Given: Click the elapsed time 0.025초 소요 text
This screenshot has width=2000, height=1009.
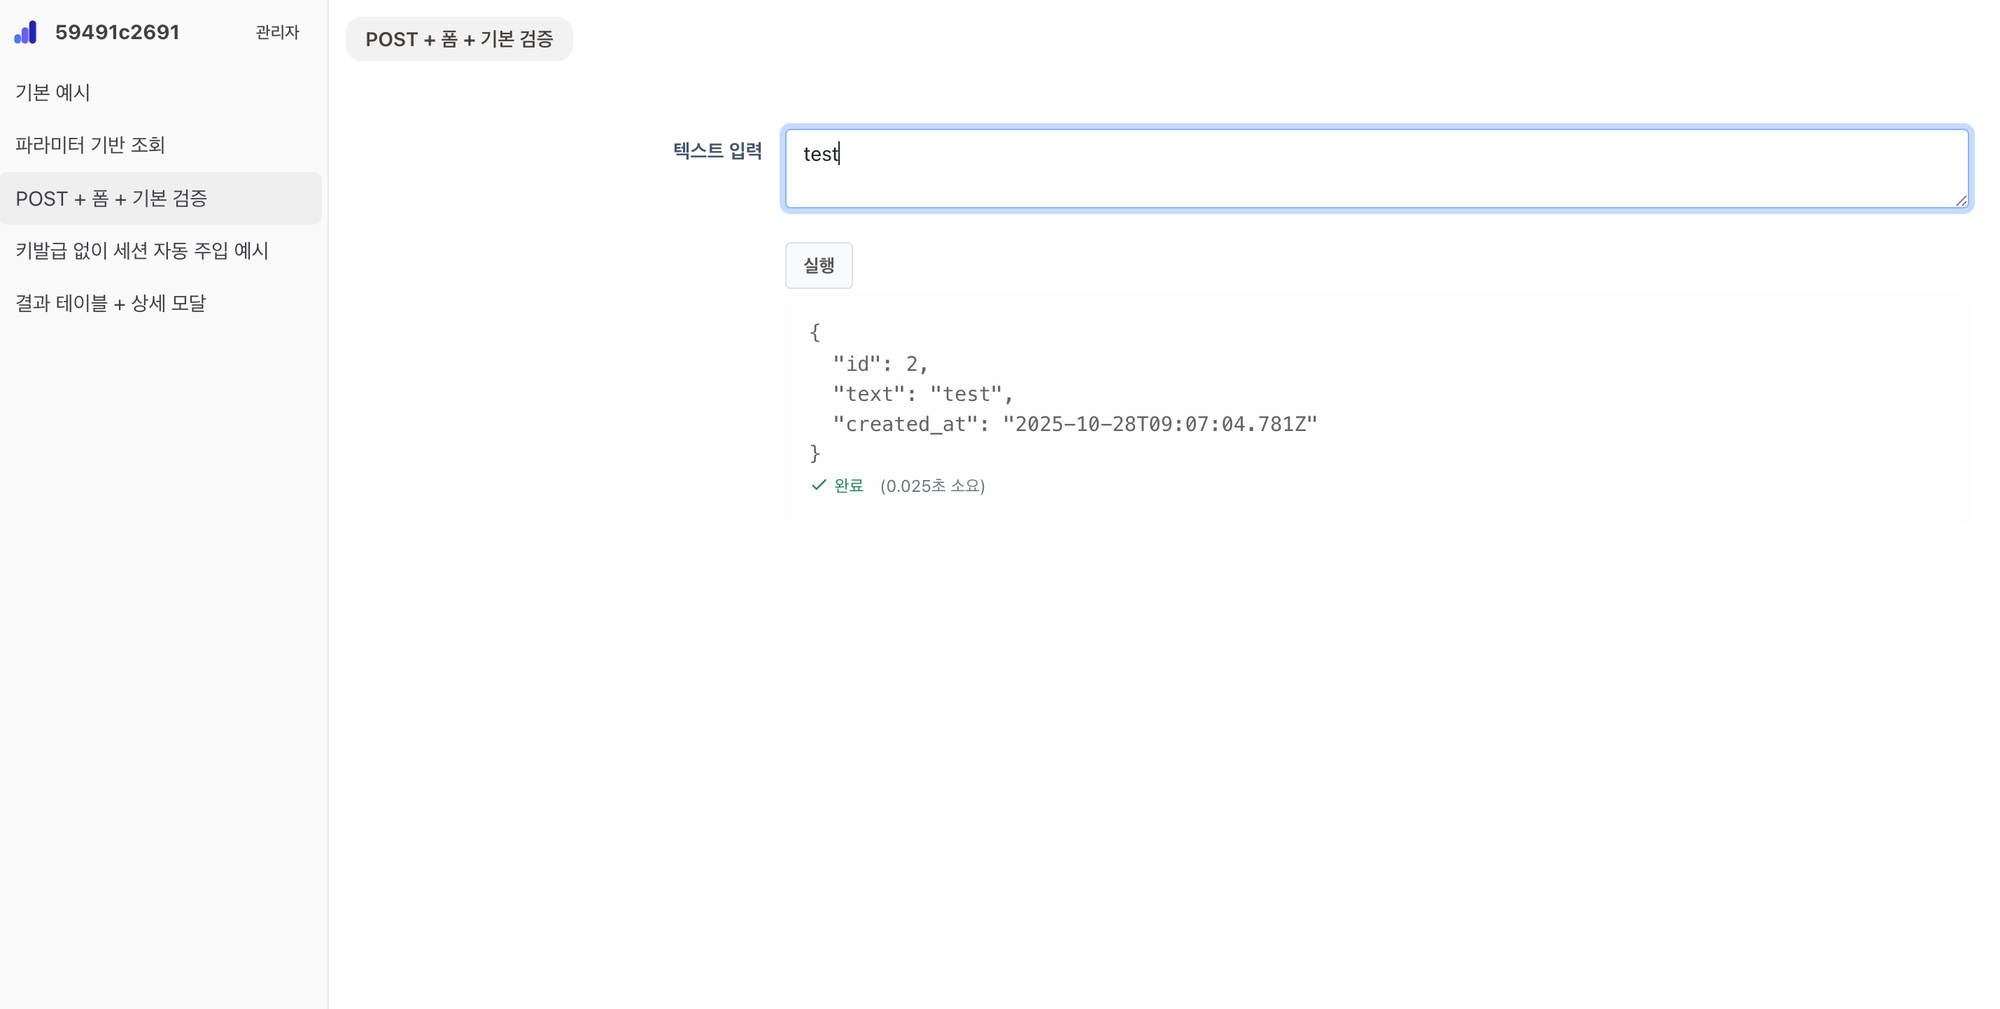Looking at the screenshot, I should pyautogui.click(x=932, y=486).
